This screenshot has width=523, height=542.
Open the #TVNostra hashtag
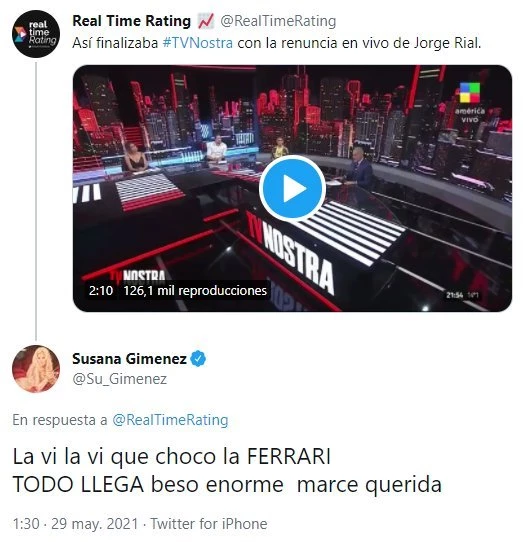pyautogui.click(x=198, y=43)
